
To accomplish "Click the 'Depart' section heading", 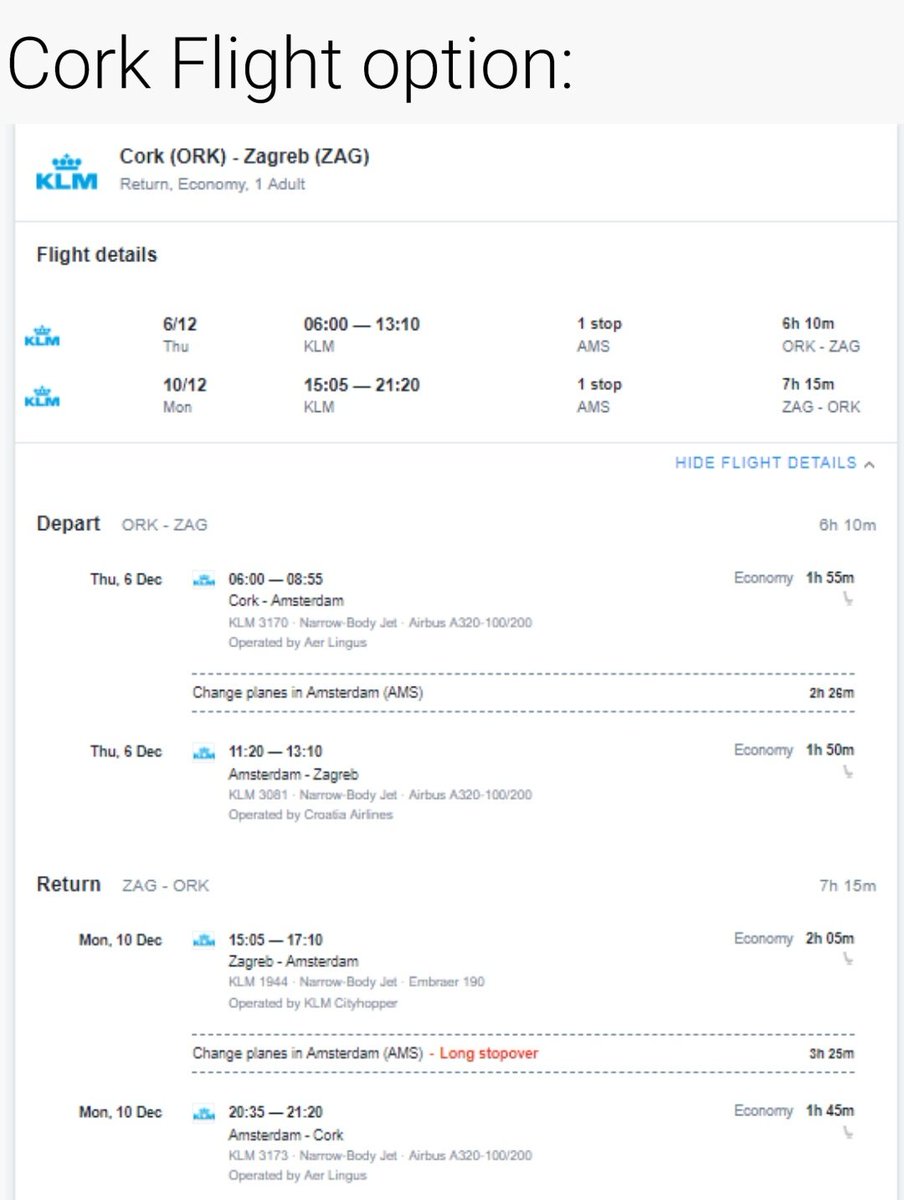I will (68, 524).
